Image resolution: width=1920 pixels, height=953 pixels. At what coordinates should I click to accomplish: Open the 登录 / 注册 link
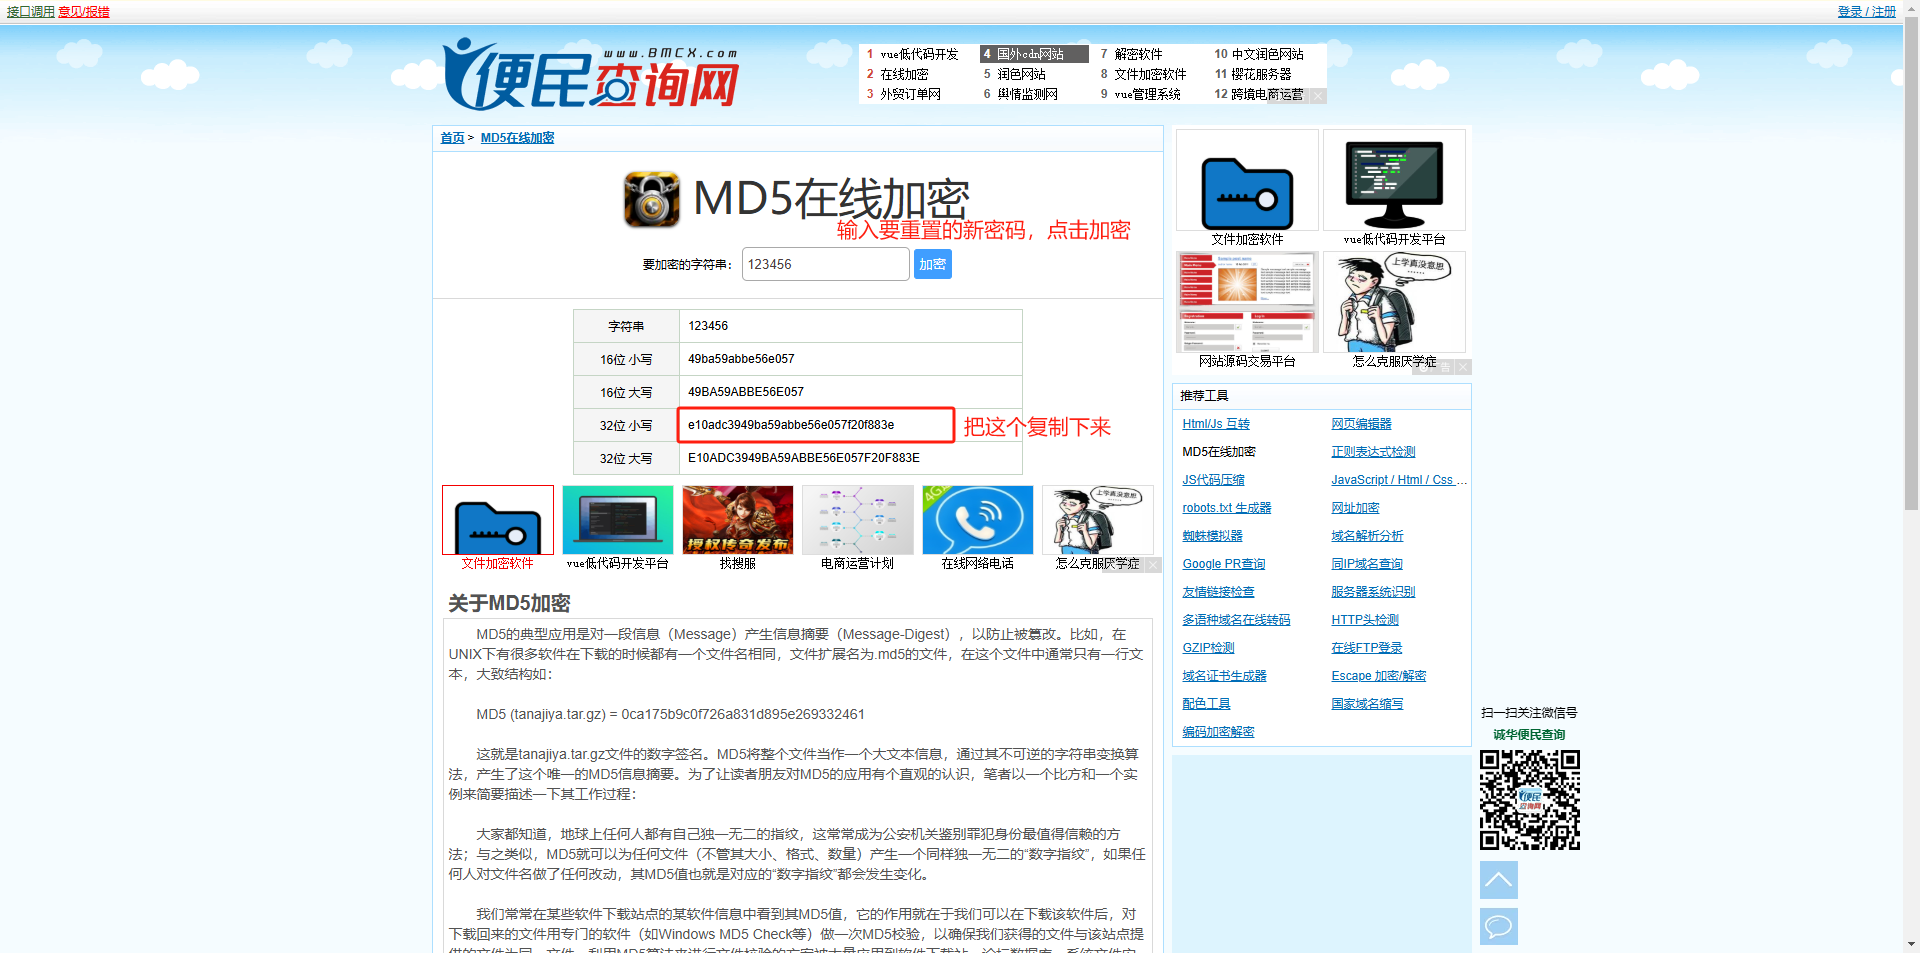(1866, 12)
